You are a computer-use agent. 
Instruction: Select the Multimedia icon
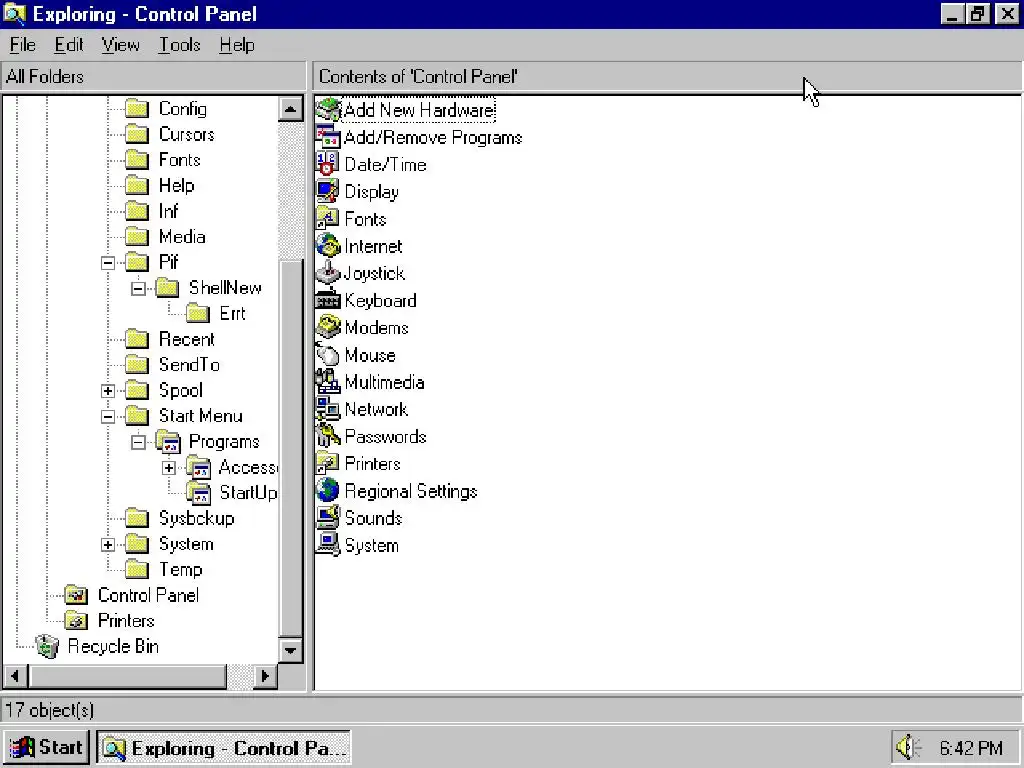[328, 382]
